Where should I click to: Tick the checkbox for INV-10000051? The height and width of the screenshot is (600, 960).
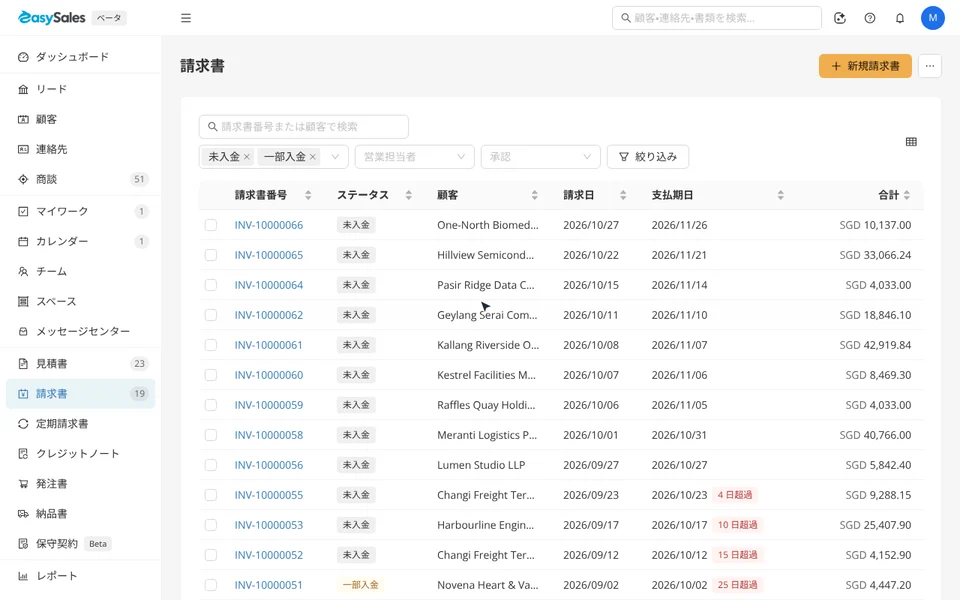coord(211,585)
